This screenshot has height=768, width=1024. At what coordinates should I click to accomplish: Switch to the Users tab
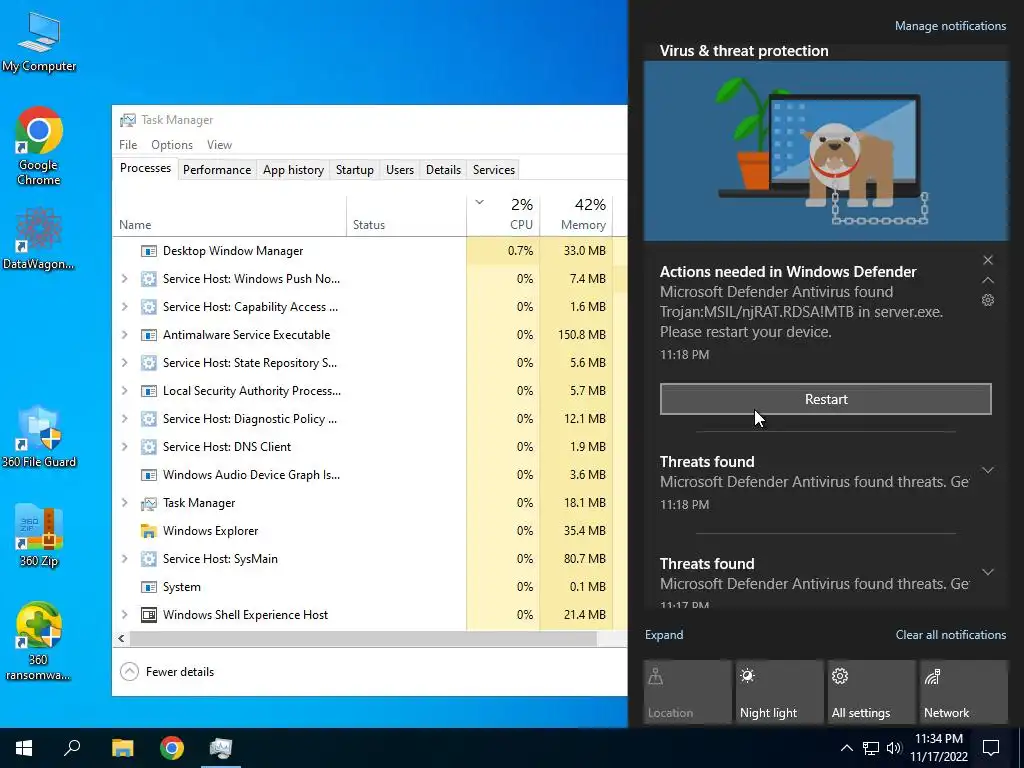click(x=400, y=170)
